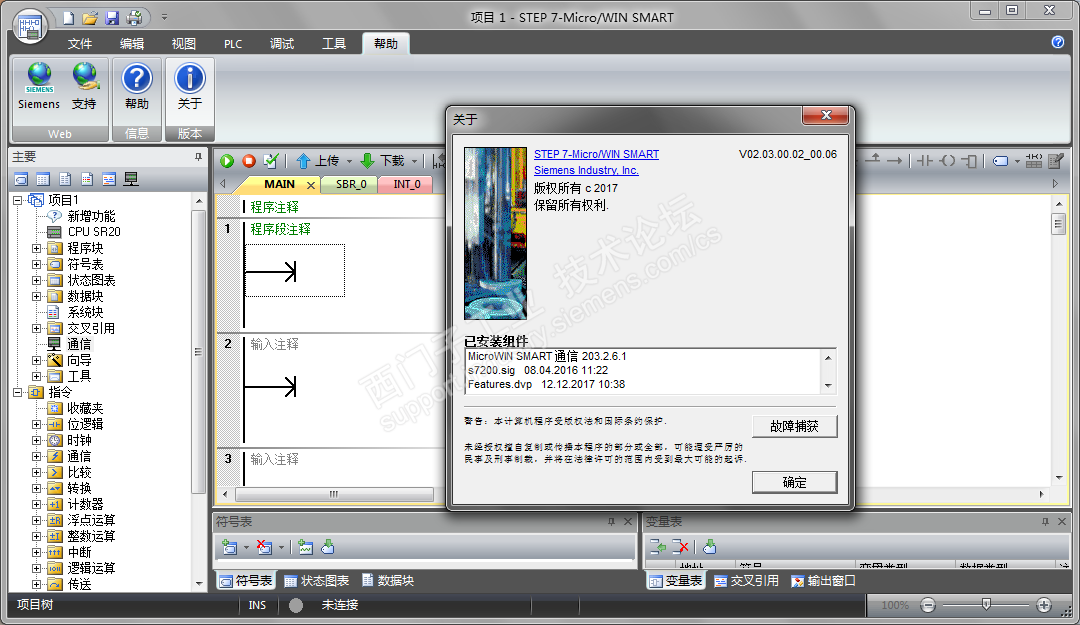Viewport: 1080px width, 625px height.
Task: Switch to the 输出窗口 bottom tab
Action: coord(823,581)
